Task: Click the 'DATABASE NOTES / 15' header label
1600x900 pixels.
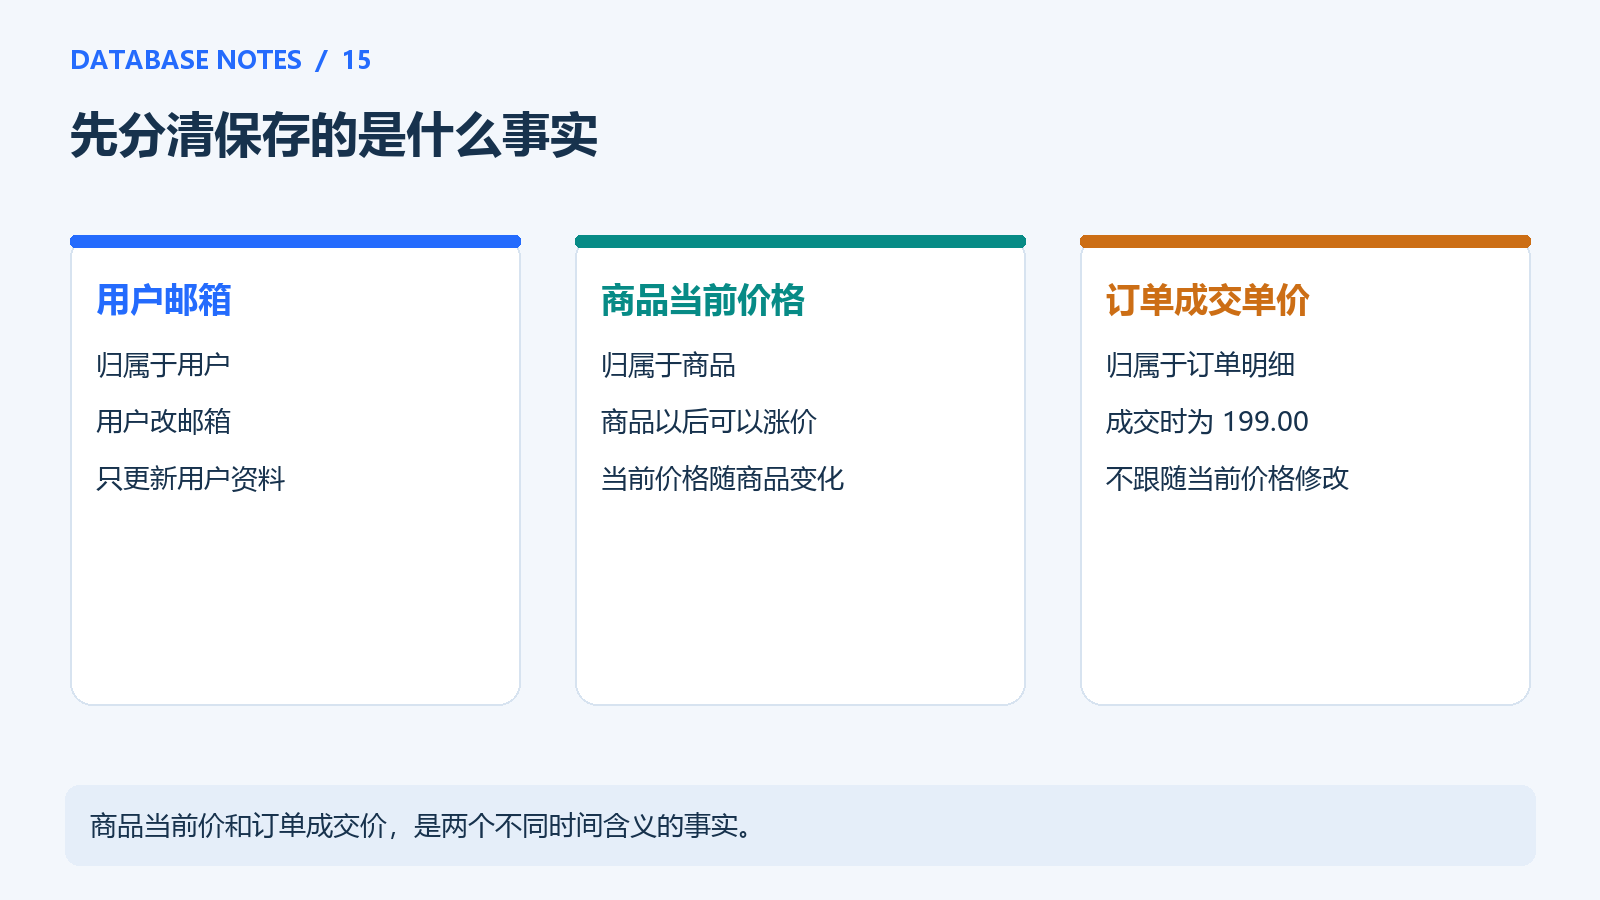Action: (220, 60)
